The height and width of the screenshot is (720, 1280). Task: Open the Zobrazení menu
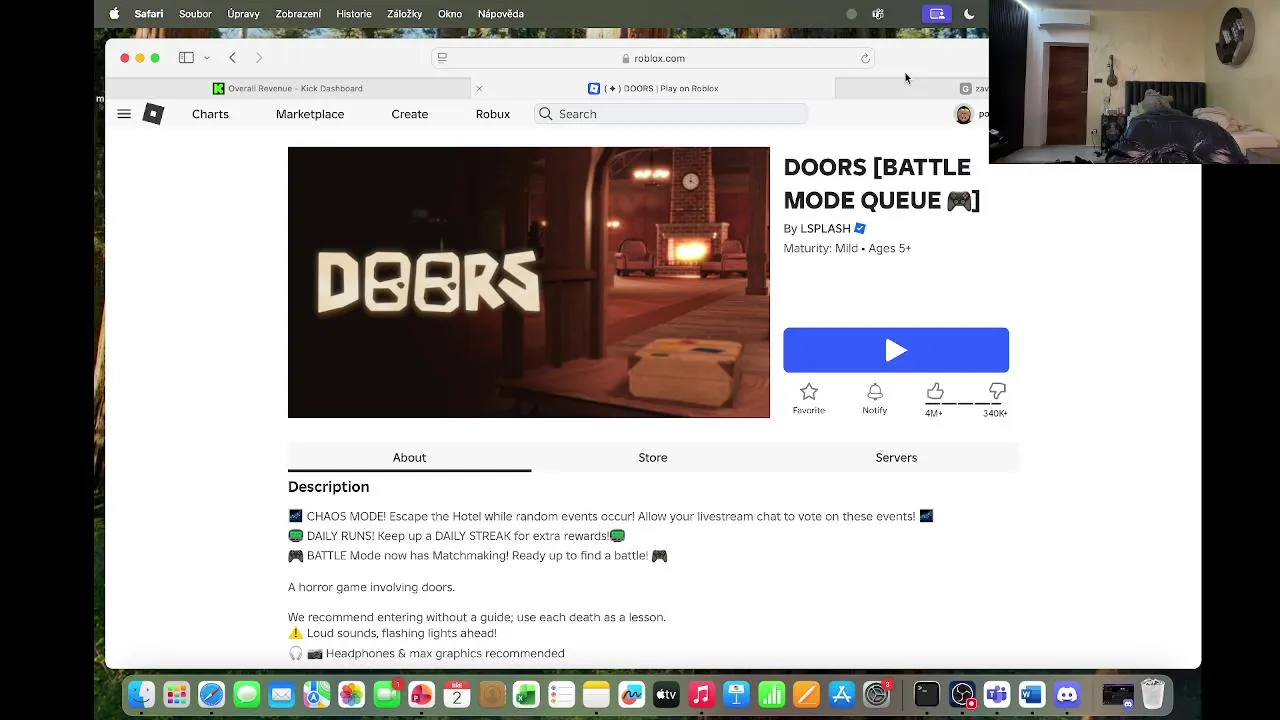click(x=298, y=14)
